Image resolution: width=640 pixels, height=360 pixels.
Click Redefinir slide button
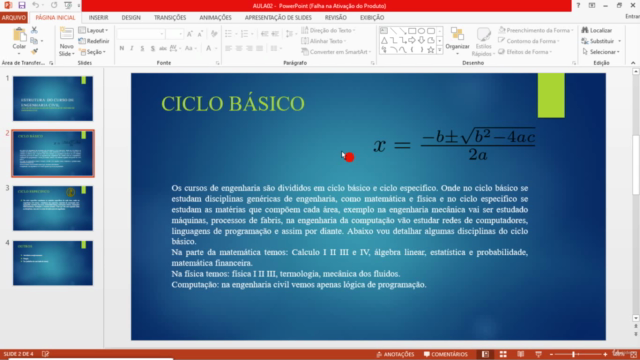pos(94,41)
